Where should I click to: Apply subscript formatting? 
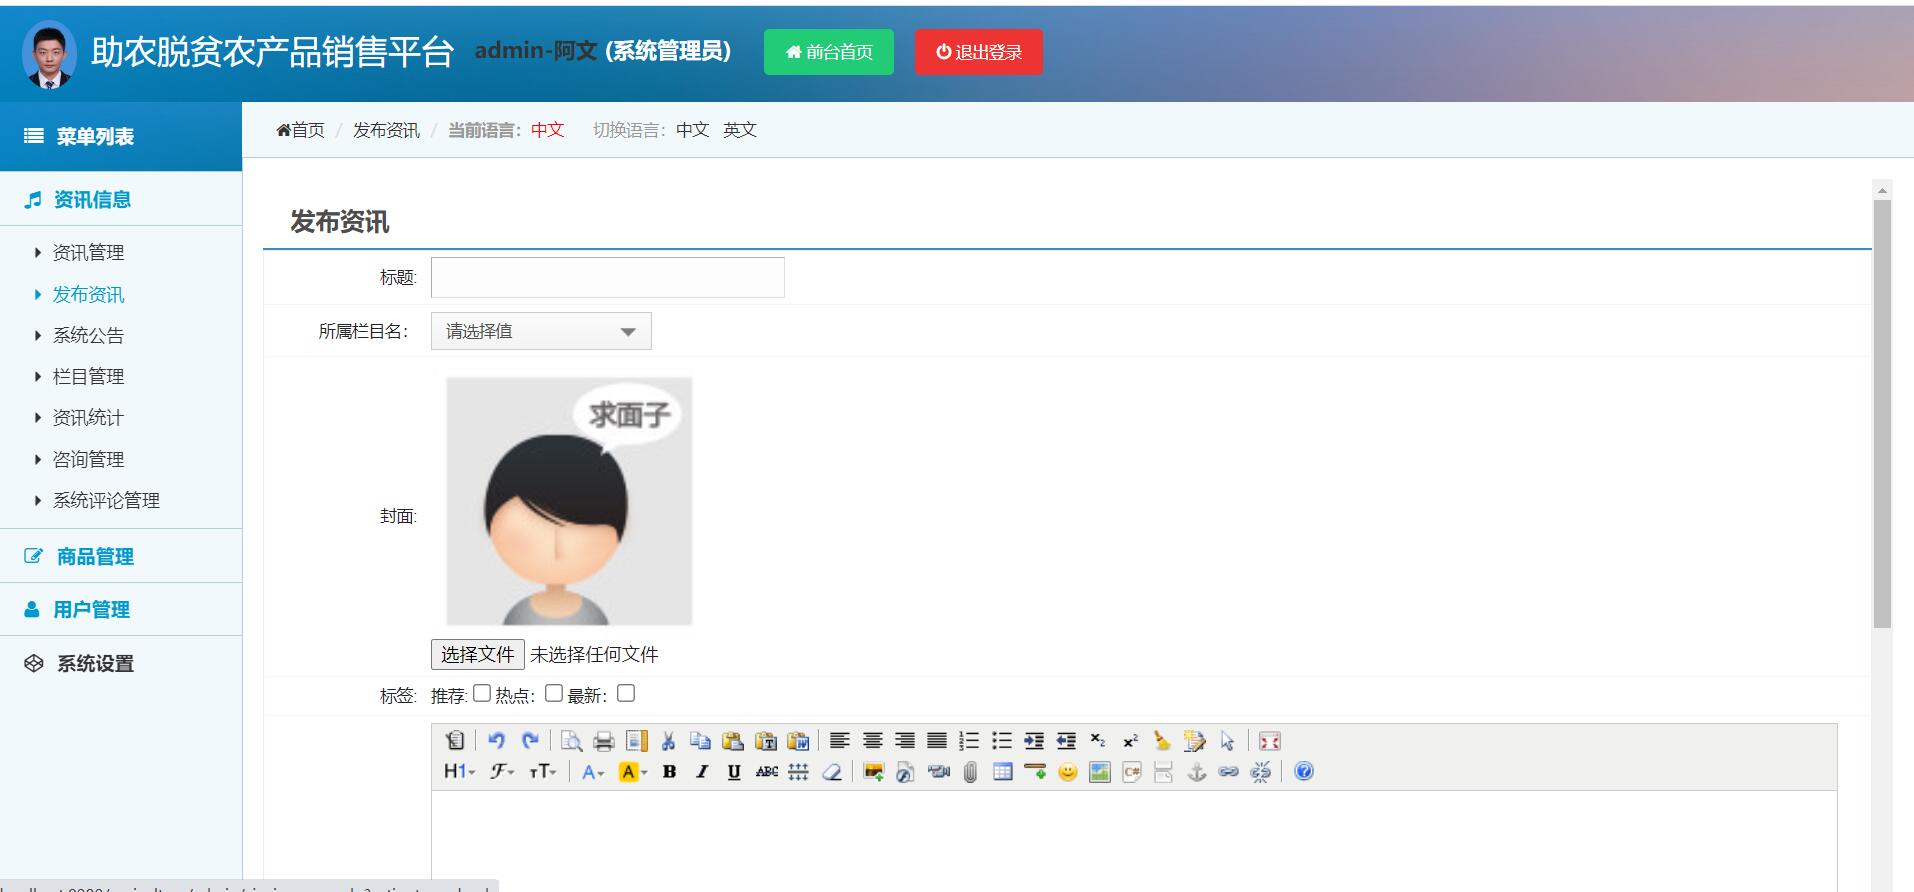[x=1098, y=741]
